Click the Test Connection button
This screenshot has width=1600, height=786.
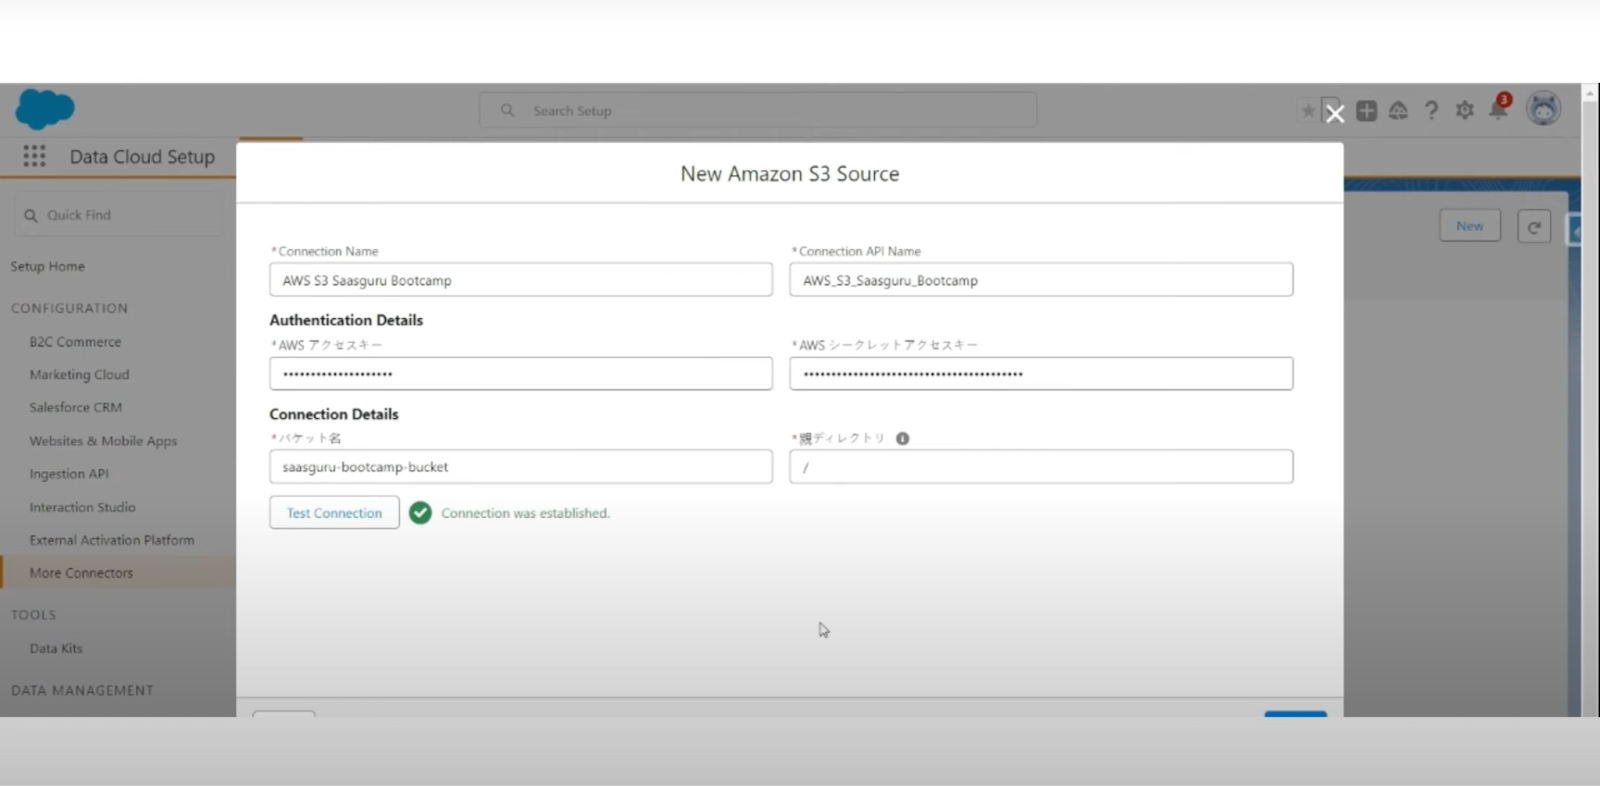point(334,513)
